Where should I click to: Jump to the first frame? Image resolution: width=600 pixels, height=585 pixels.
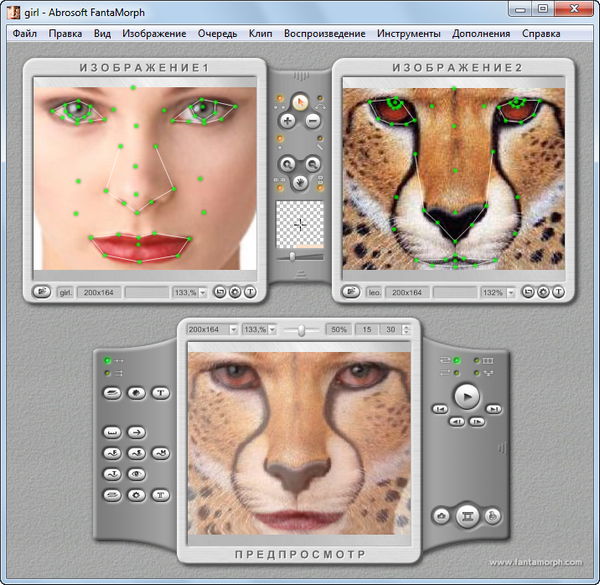440,409
